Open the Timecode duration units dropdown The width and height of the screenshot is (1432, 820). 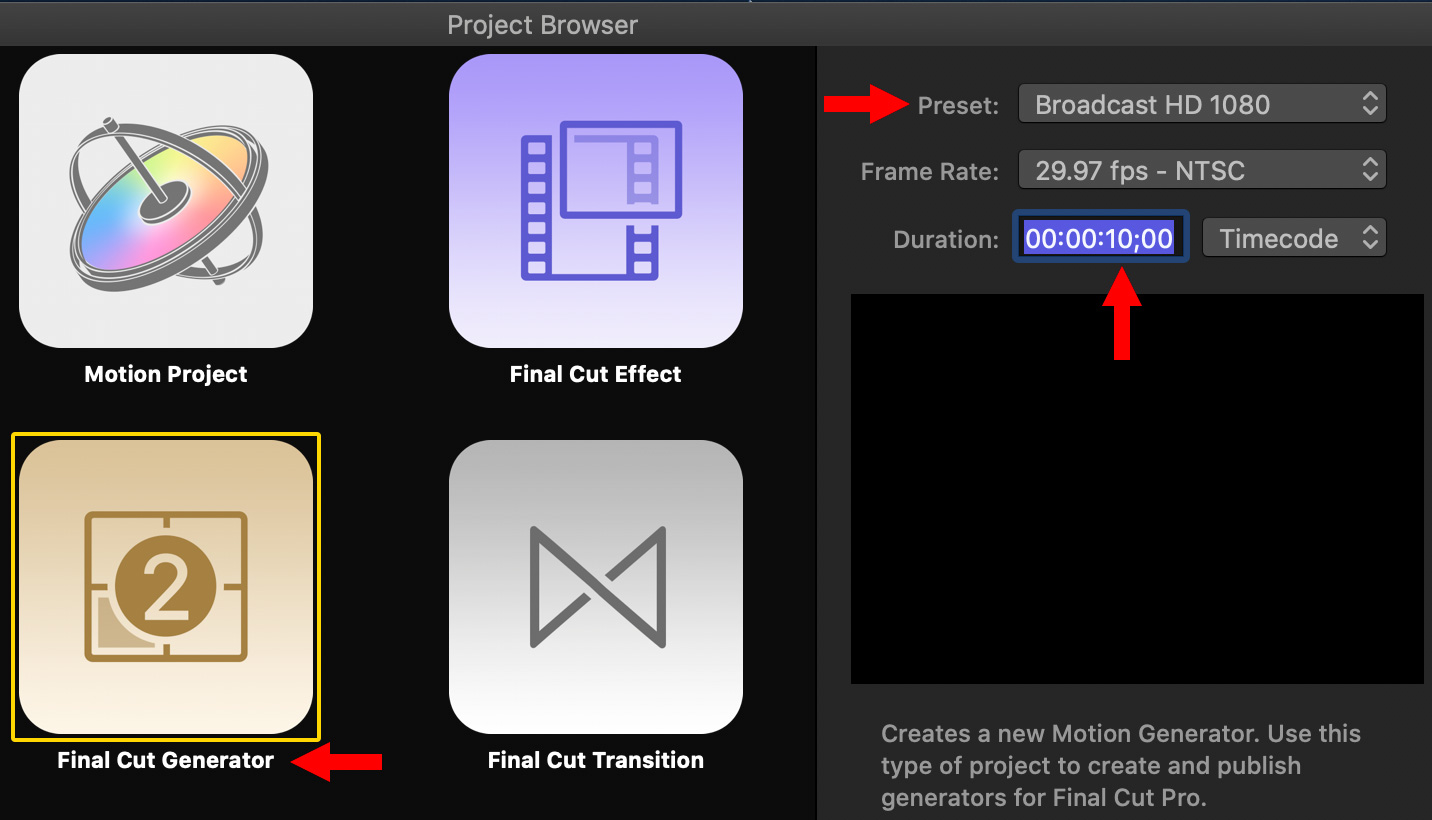(x=1294, y=238)
